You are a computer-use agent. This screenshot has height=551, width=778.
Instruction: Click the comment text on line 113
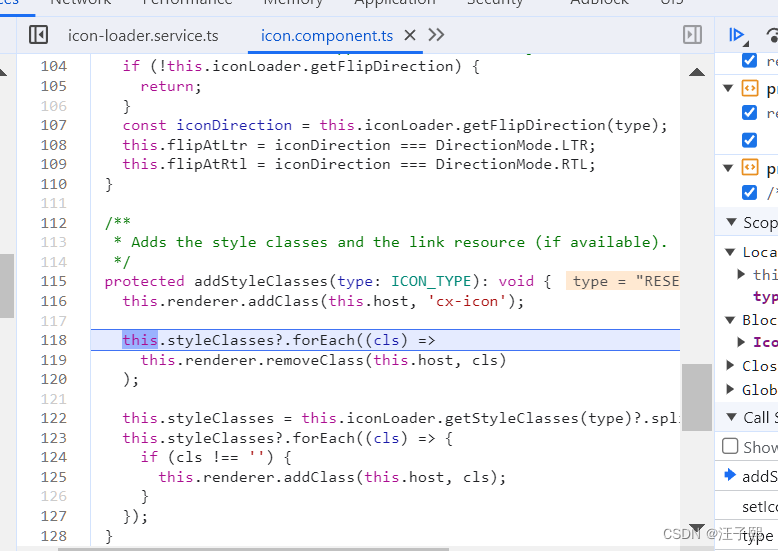click(390, 242)
